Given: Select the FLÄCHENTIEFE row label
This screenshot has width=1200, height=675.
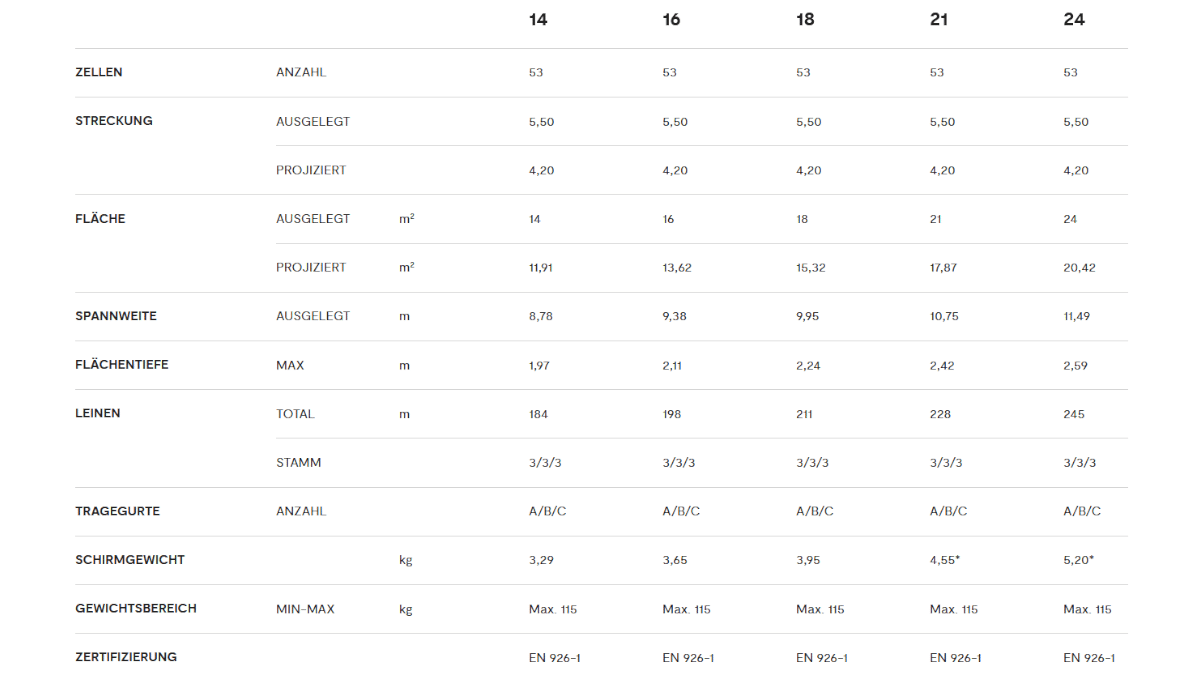Looking at the screenshot, I should pyautogui.click(x=122, y=365).
